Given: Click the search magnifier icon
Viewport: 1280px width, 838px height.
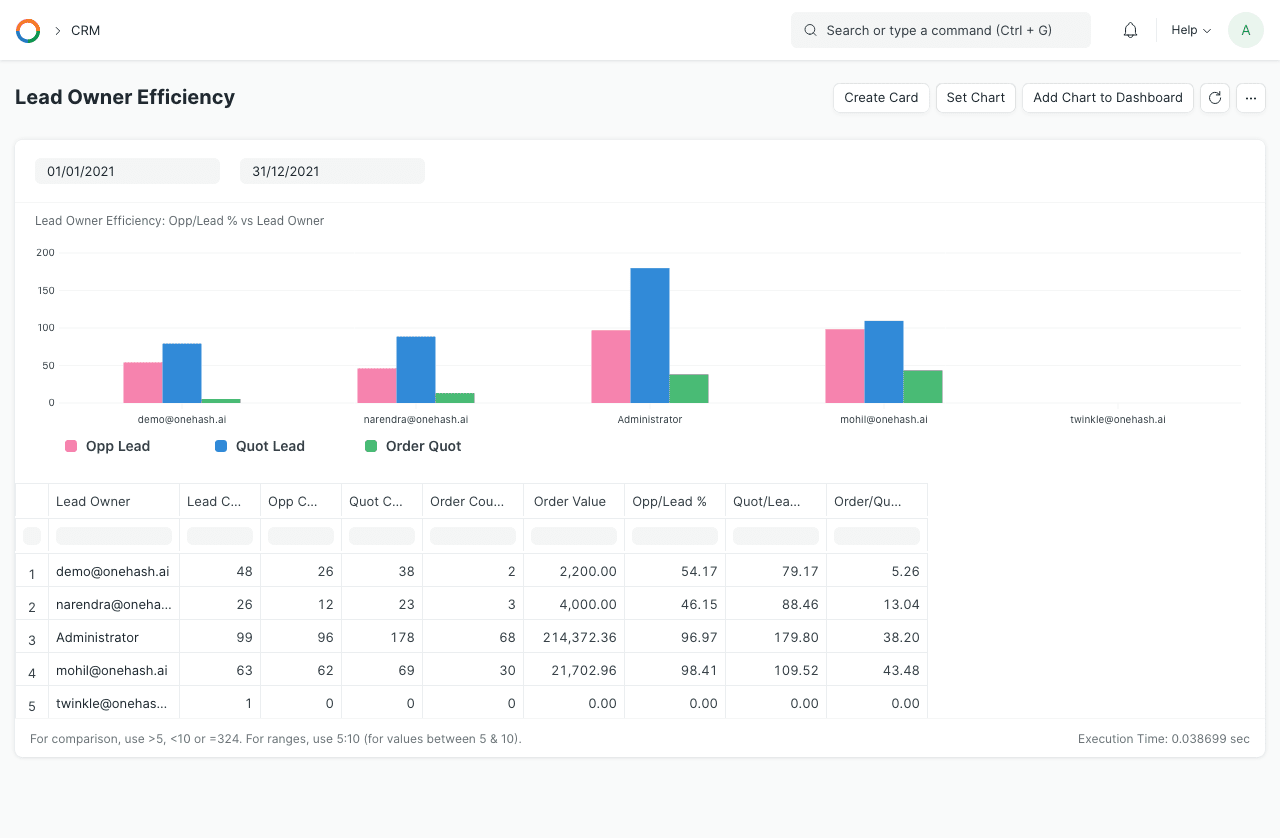Looking at the screenshot, I should click(810, 31).
